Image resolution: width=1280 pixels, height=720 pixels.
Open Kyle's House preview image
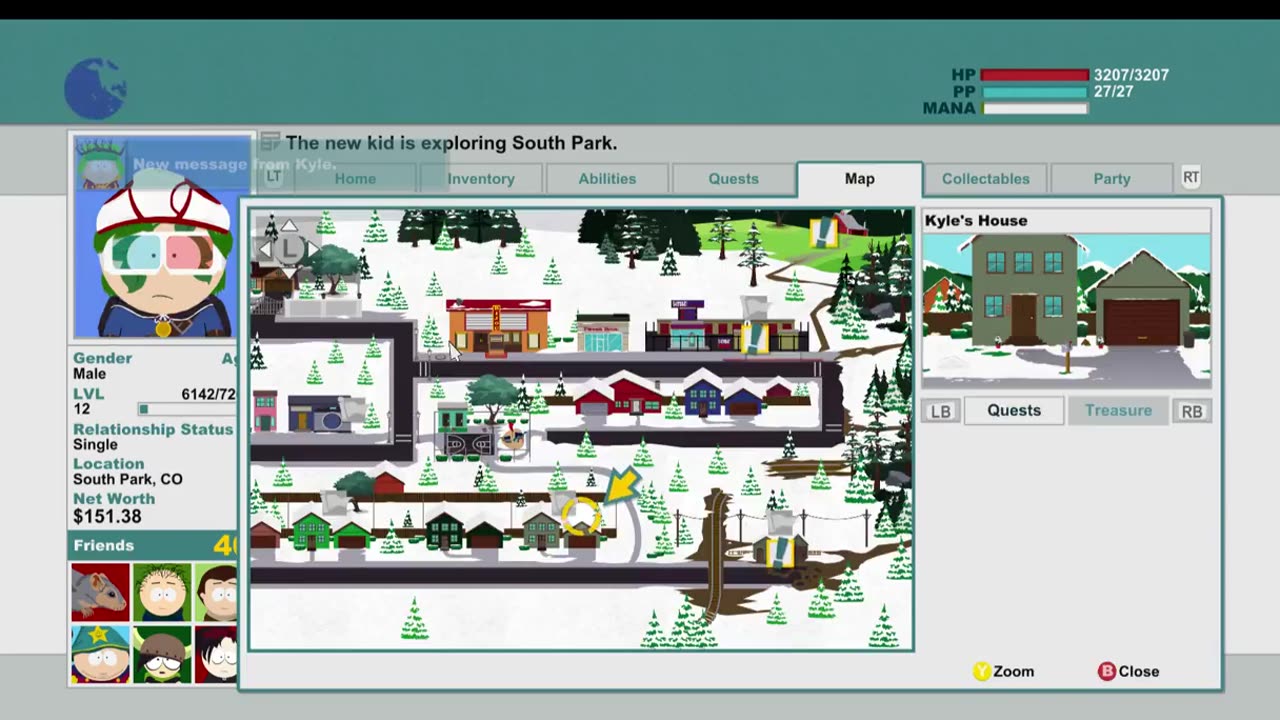tap(1066, 310)
